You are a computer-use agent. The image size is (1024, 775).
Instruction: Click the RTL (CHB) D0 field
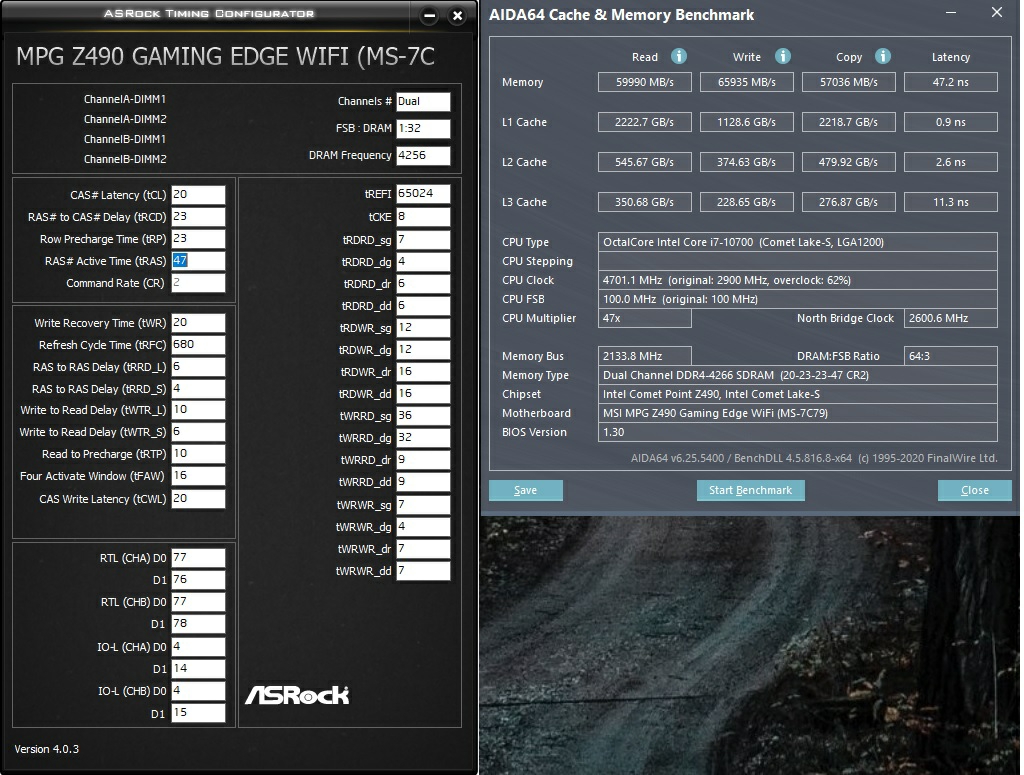(199, 602)
